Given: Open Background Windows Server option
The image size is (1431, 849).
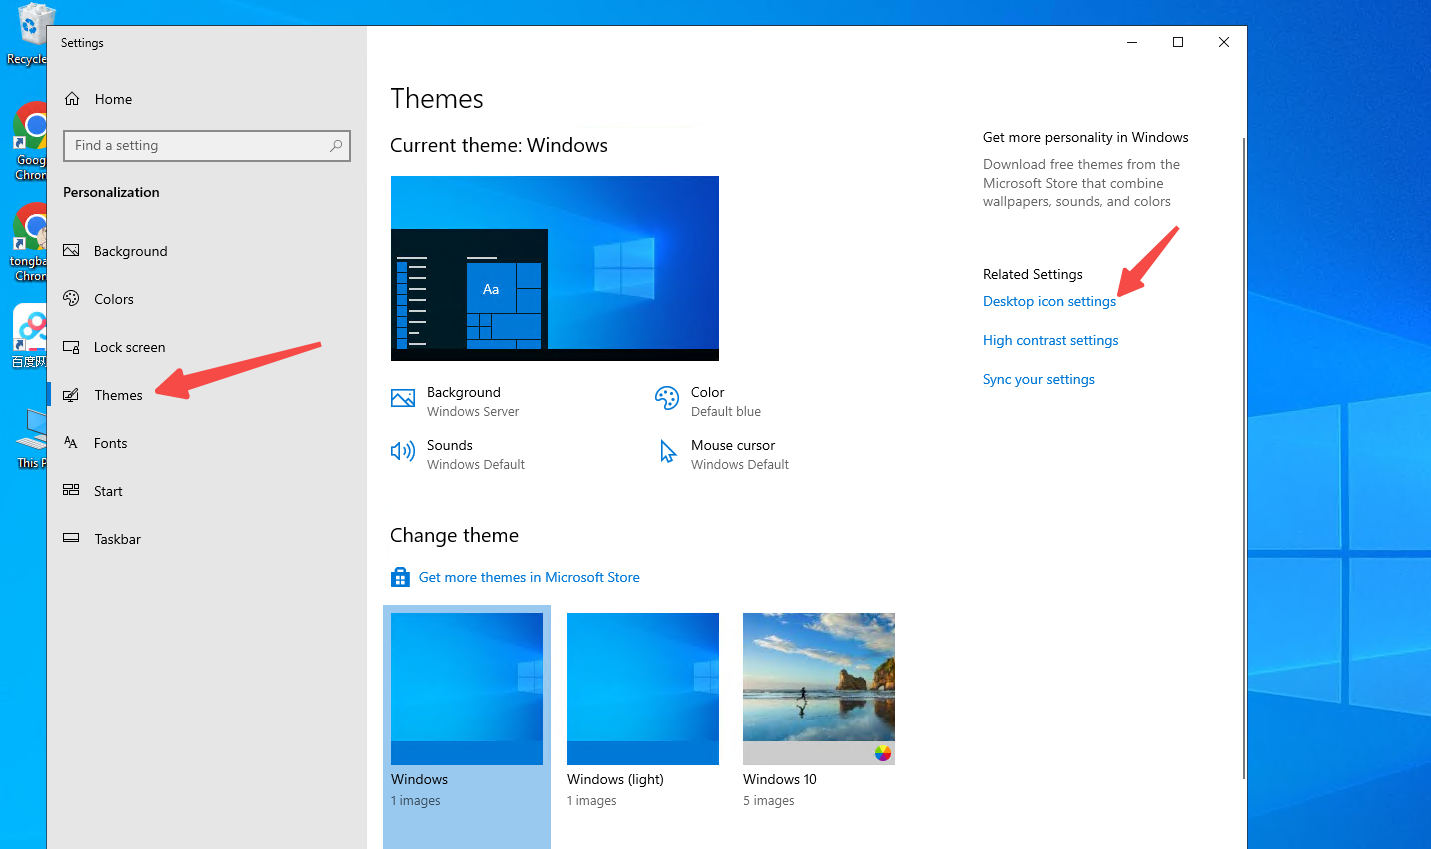Looking at the screenshot, I should point(456,401).
